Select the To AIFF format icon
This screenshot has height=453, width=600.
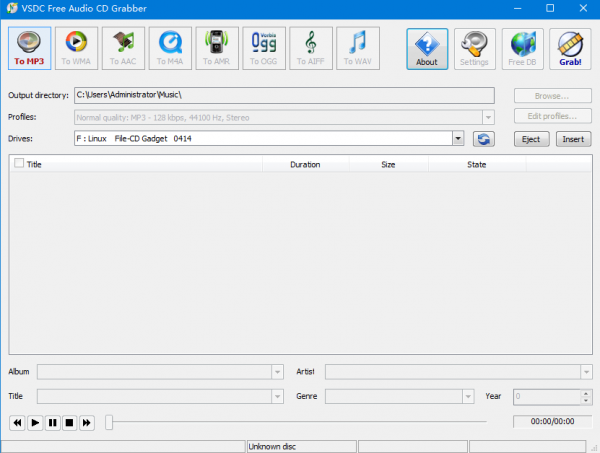[311, 48]
